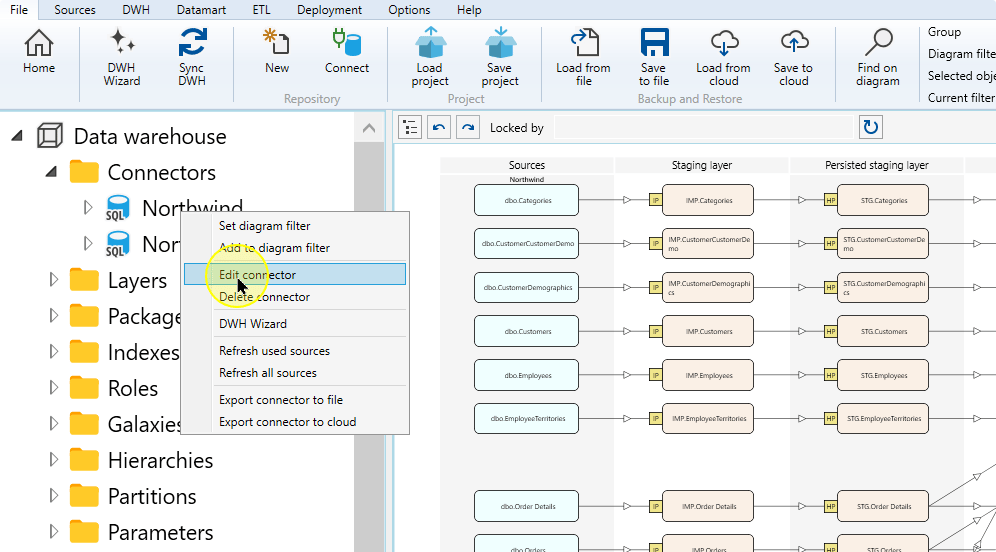Open the ETL ribbon tab
Viewport: 996px width, 552px height.
pos(261,10)
